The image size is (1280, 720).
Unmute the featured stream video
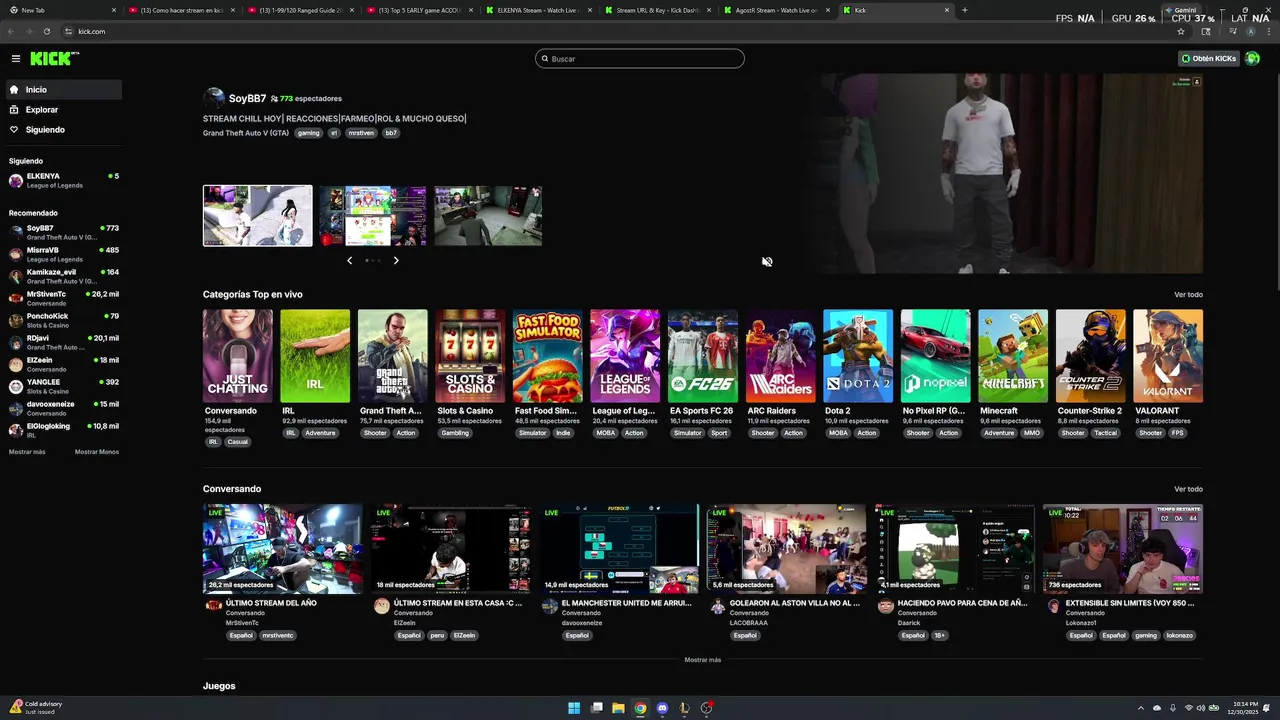click(x=767, y=262)
